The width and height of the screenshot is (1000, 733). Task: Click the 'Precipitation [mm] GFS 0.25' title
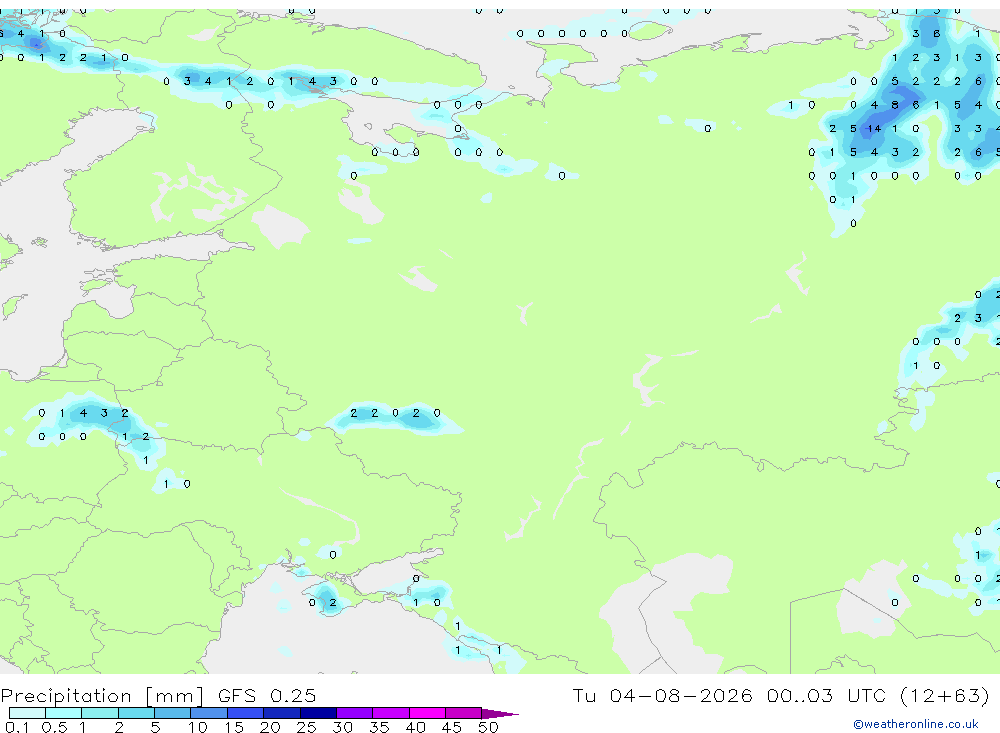(x=158, y=695)
